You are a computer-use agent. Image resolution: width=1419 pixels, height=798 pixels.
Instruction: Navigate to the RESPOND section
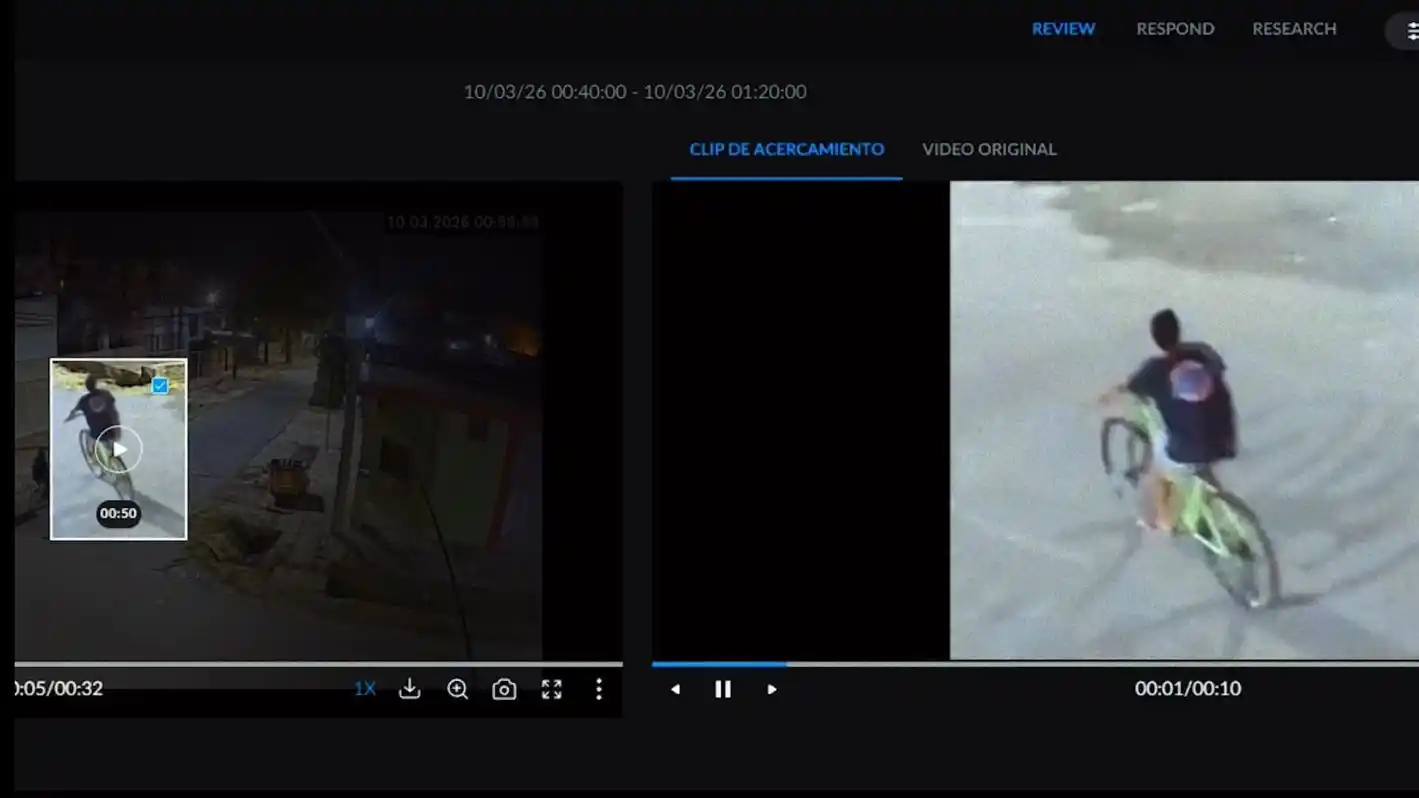click(x=1175, y=29)
